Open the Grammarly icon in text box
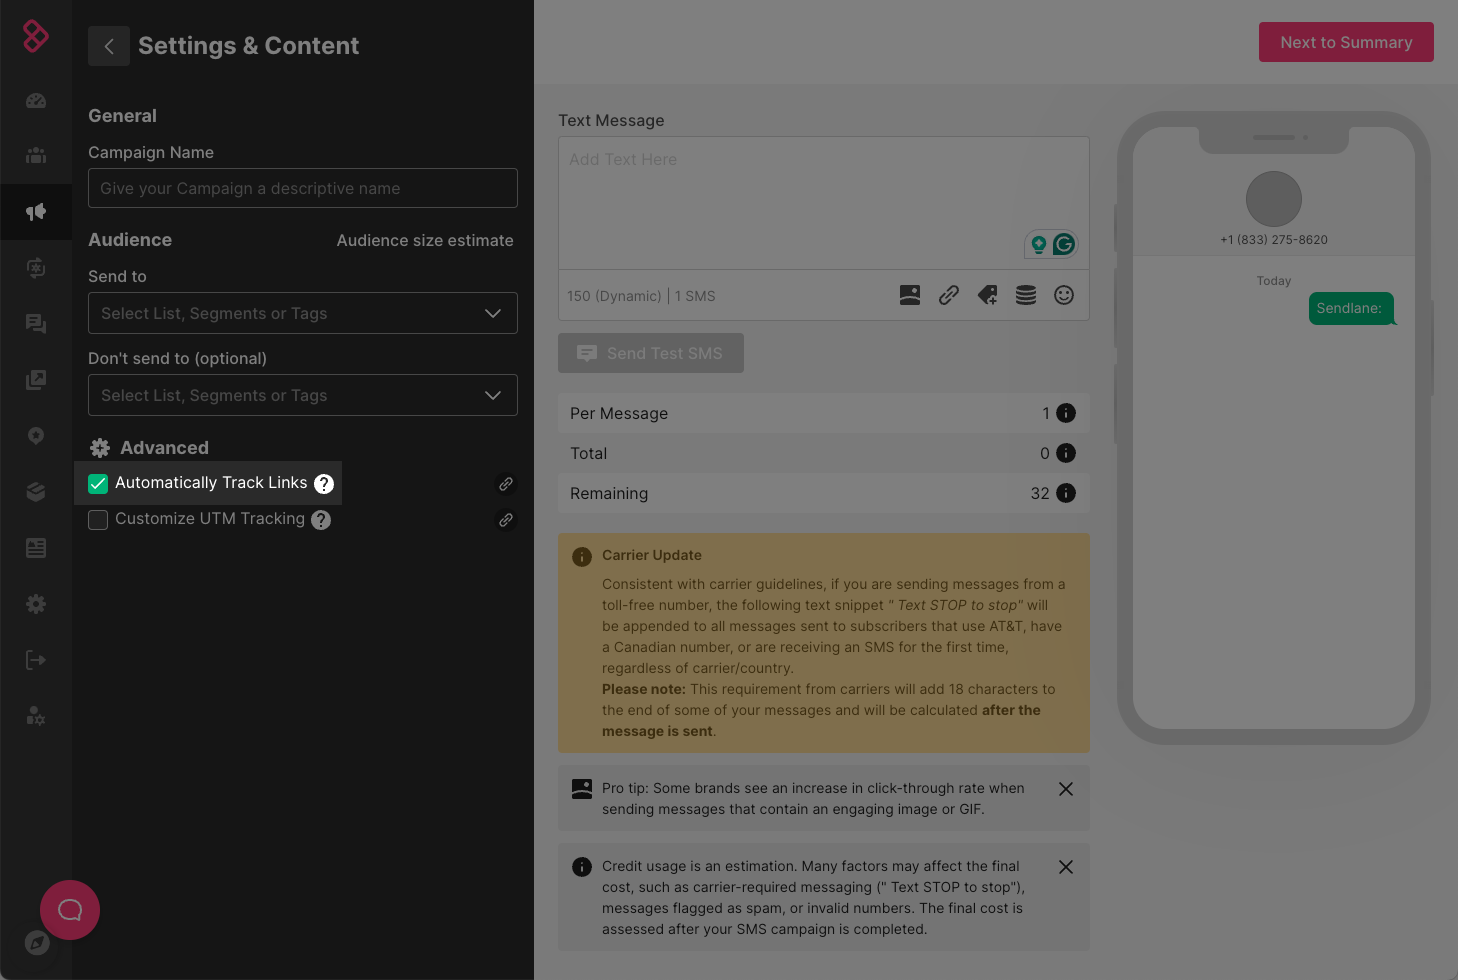1458x980 pixels. pos(1064,244)
